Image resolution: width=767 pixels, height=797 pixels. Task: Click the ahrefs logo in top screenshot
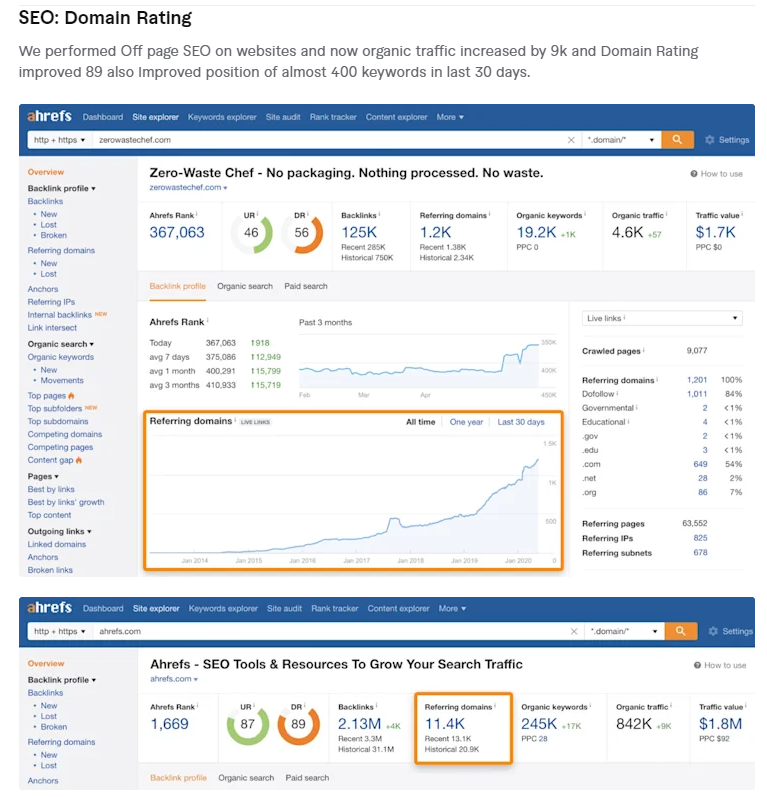tap(49, 116)
